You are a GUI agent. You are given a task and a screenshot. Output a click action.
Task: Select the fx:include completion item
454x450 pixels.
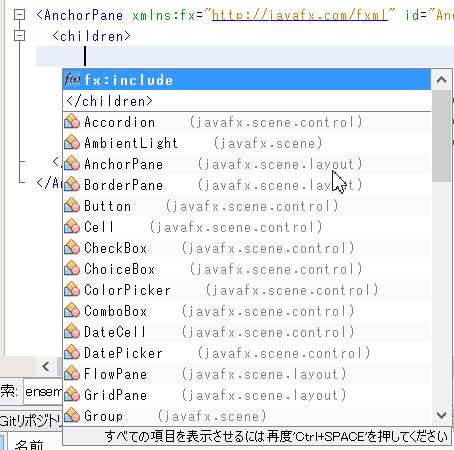pyautogui.click(x=247, y=80)
